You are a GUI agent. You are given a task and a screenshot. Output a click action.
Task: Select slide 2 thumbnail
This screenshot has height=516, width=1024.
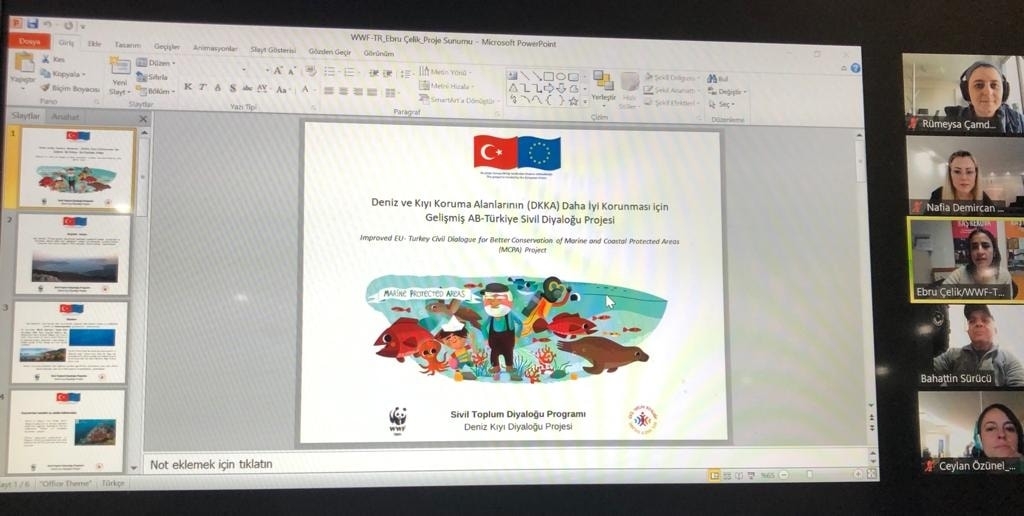pyautogui.click(x=72, y=253)
